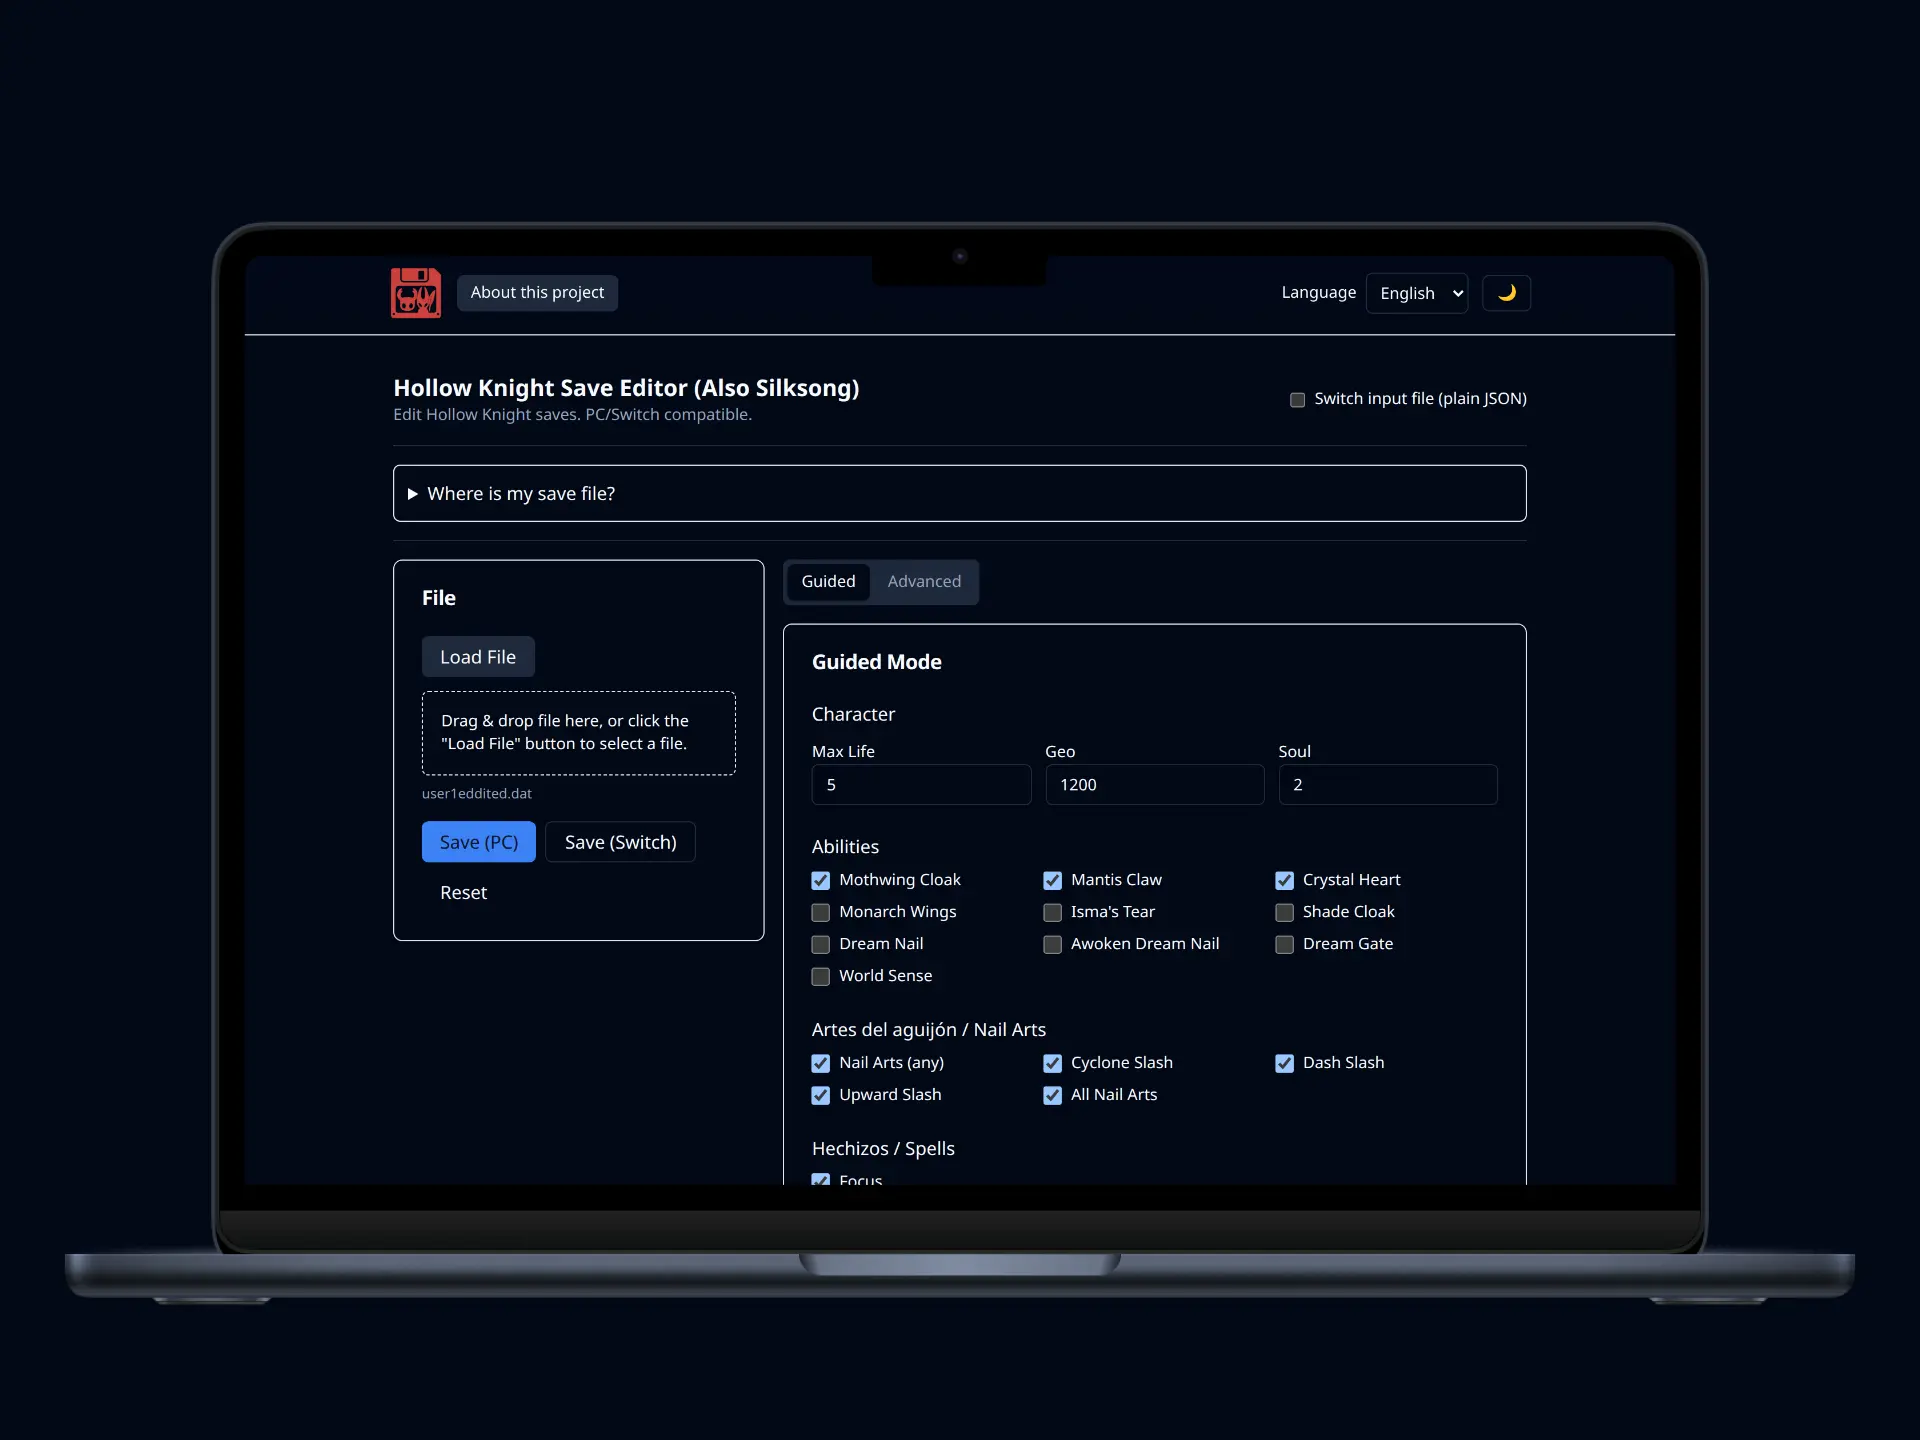The image size is (1920, 1440).
Task: Open the Language dropdown showing English
Action: [1416, 293]
